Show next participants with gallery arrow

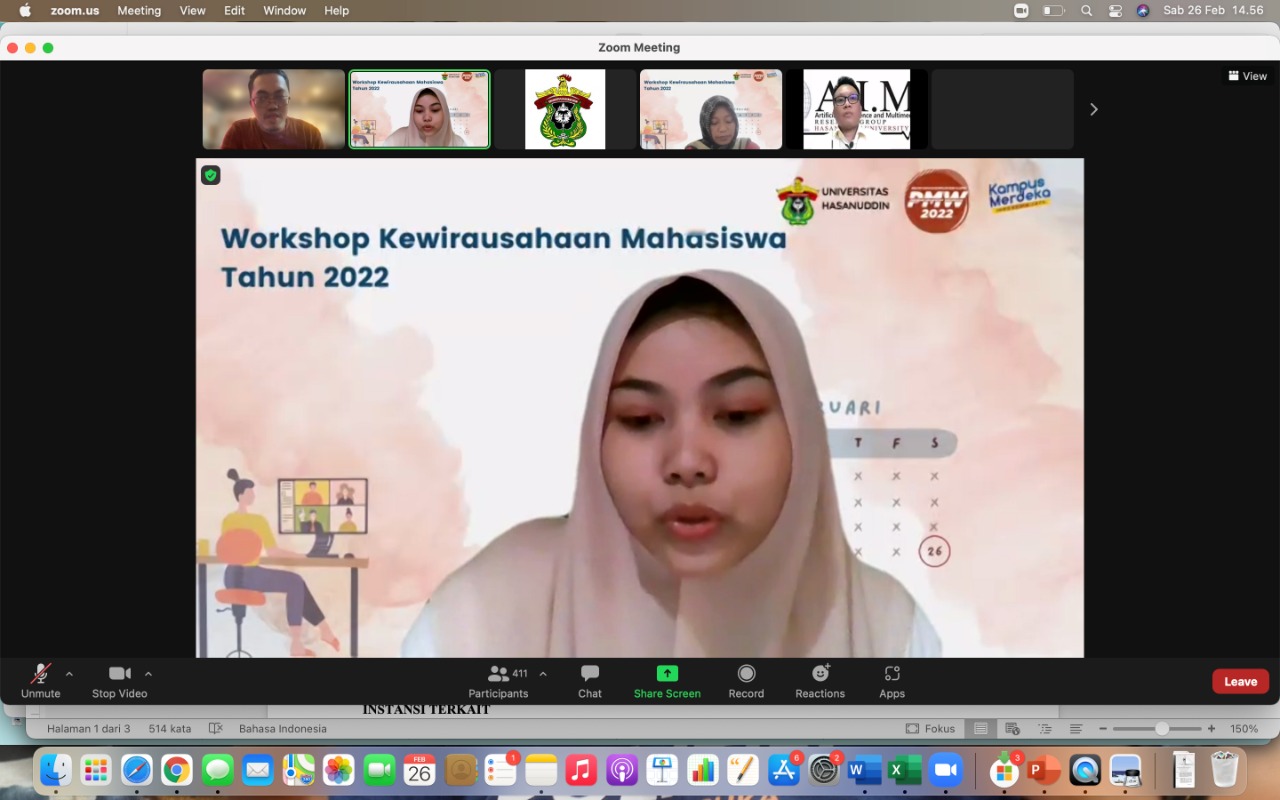pos(1093,110)
